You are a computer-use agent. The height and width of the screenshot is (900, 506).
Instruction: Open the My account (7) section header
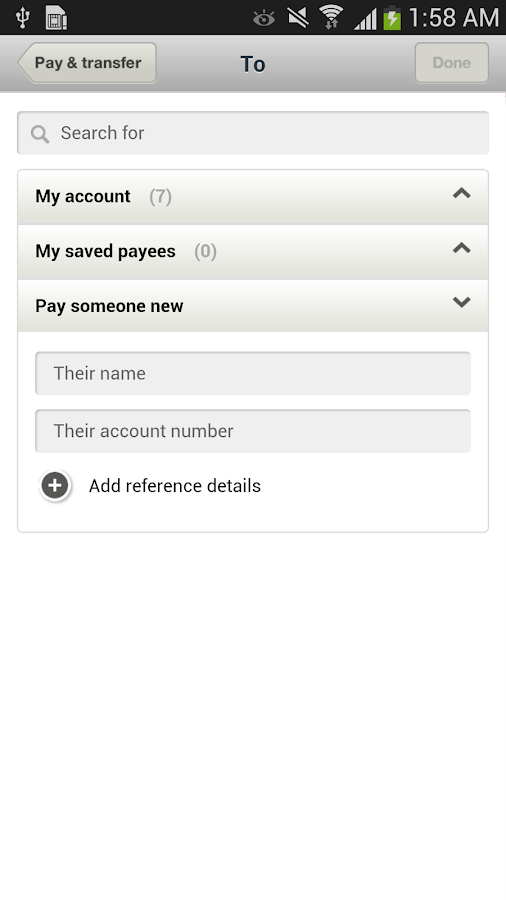tap(253, 197)
